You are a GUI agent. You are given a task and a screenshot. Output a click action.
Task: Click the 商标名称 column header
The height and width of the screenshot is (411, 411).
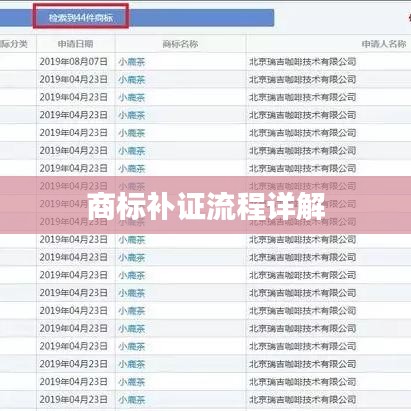point(180,44)
